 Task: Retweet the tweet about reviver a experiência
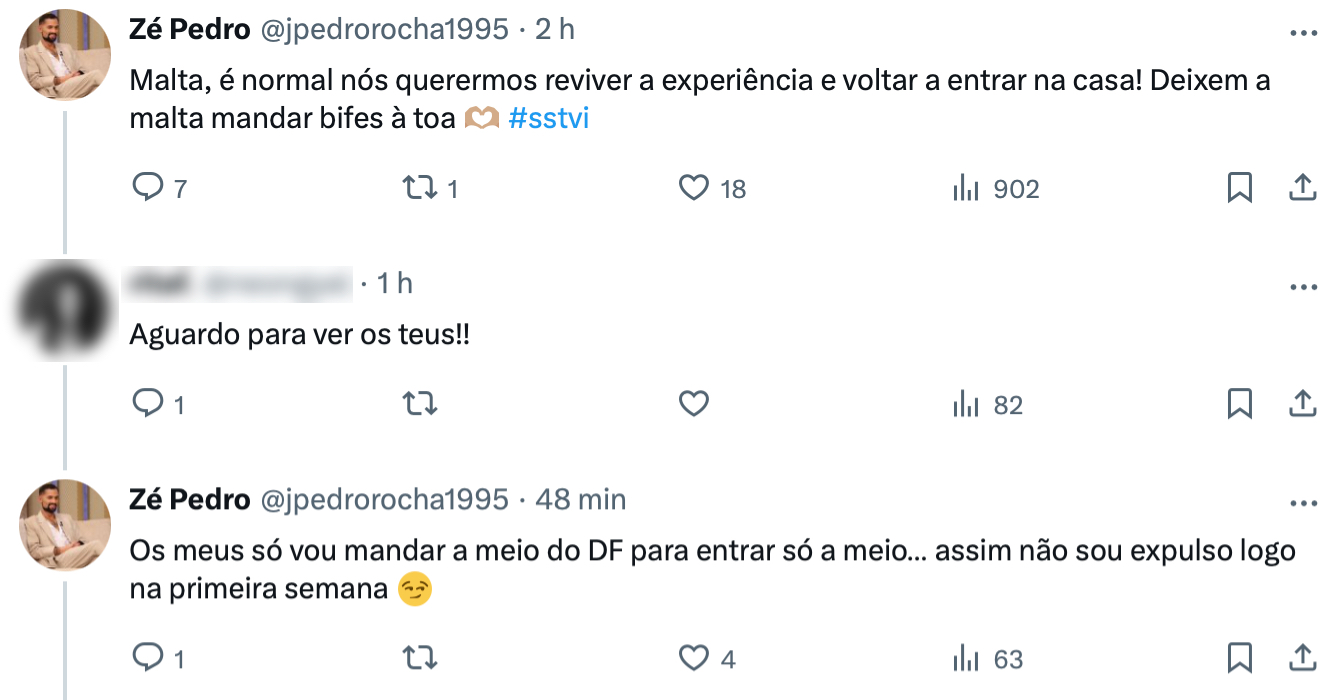click(x=418, y=187)
